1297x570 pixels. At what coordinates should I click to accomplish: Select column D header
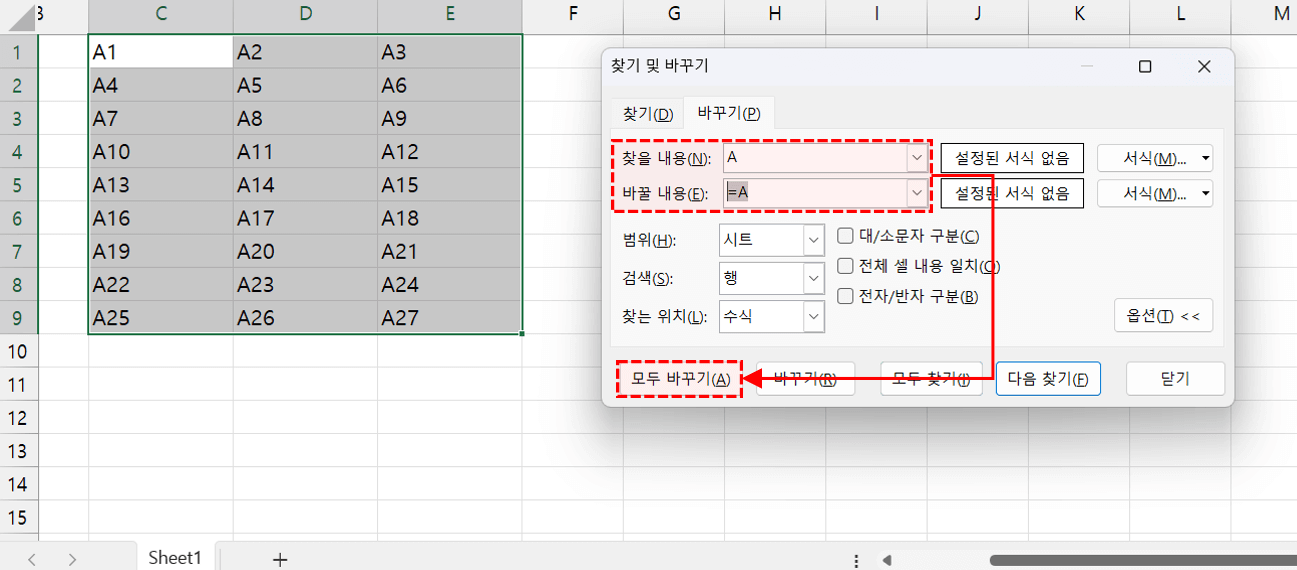[305, 13]
